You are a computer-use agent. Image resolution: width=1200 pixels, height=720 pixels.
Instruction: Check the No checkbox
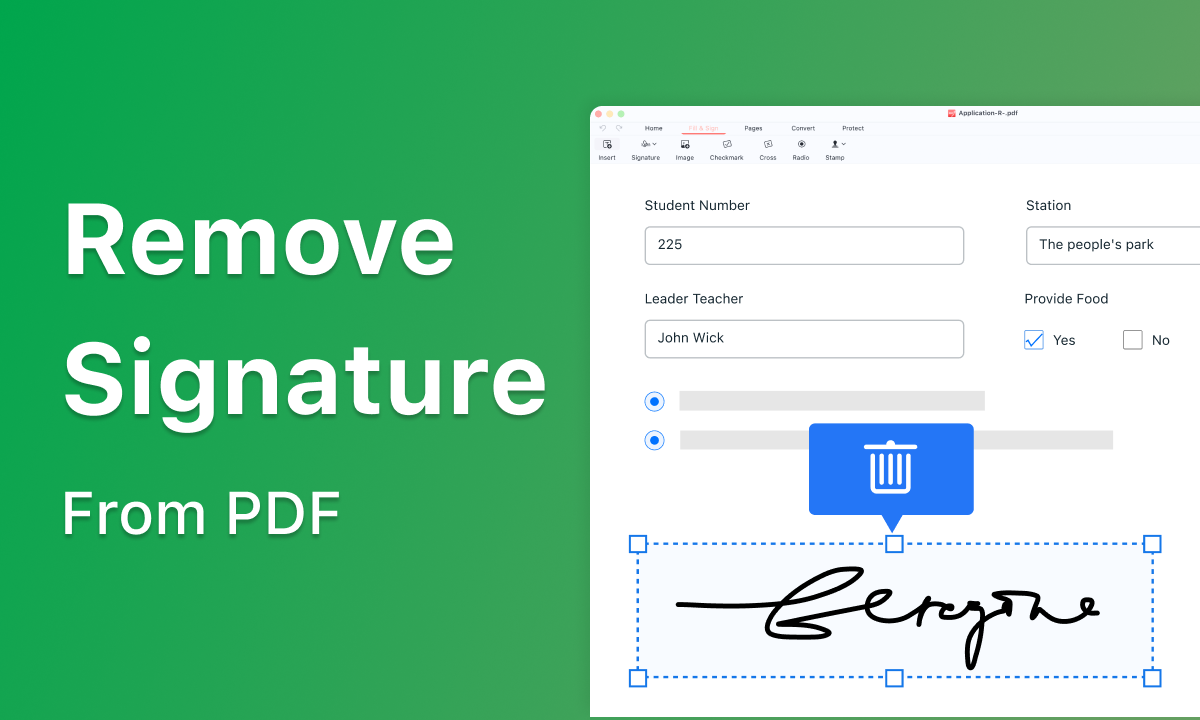(x=1132, y=340)
